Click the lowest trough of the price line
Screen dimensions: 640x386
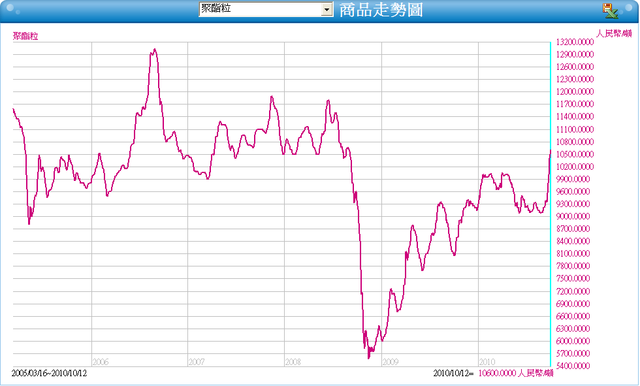[x=369, y=358]
